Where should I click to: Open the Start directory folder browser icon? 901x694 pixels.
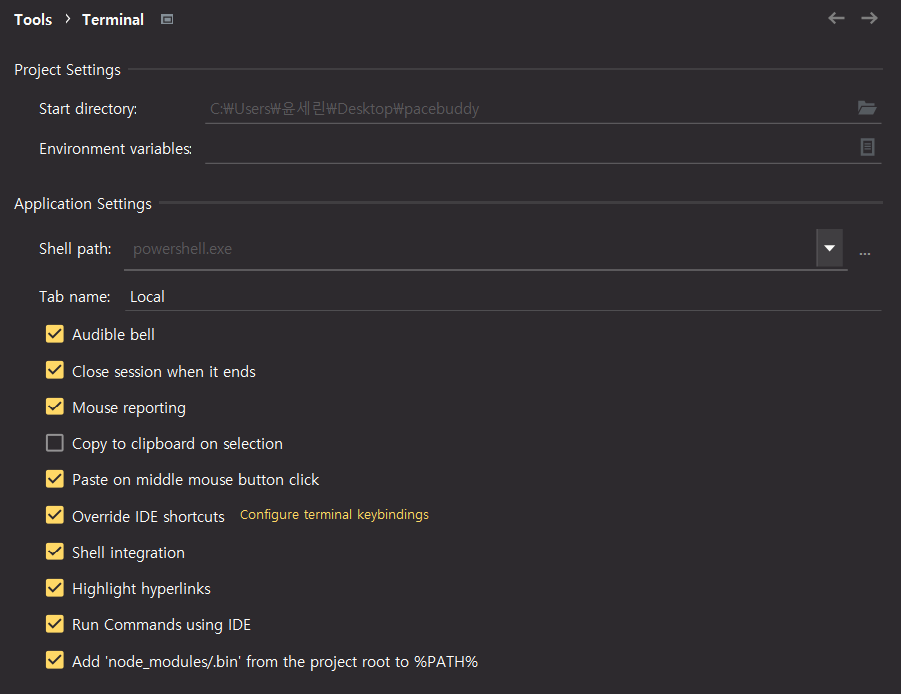click(866, 108)
